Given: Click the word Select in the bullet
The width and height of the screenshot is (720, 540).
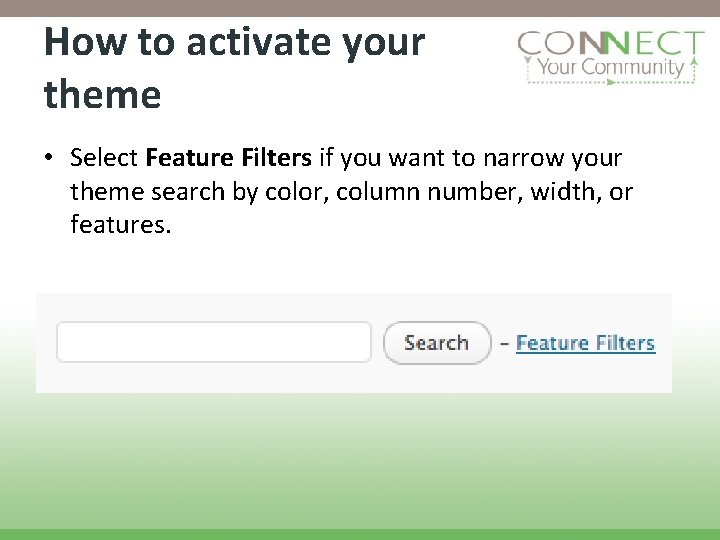Looking at the screenshot, I should [x=104, y=158].
